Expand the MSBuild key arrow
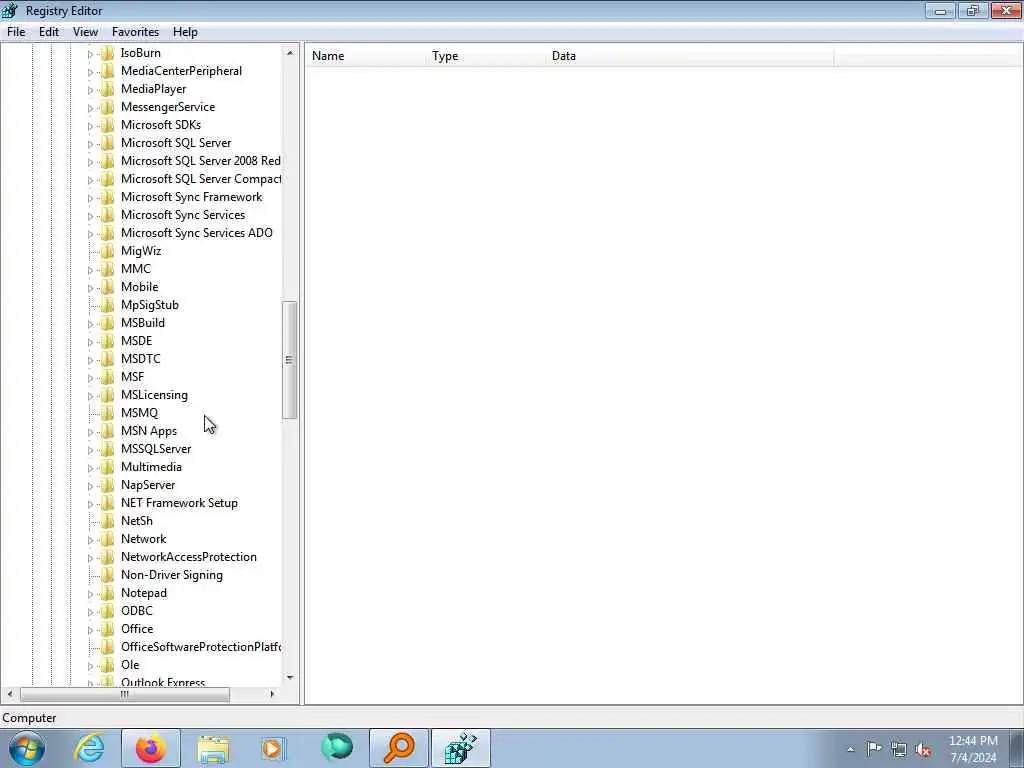Screen dimensions: 1024x768 tap(90, 323)
